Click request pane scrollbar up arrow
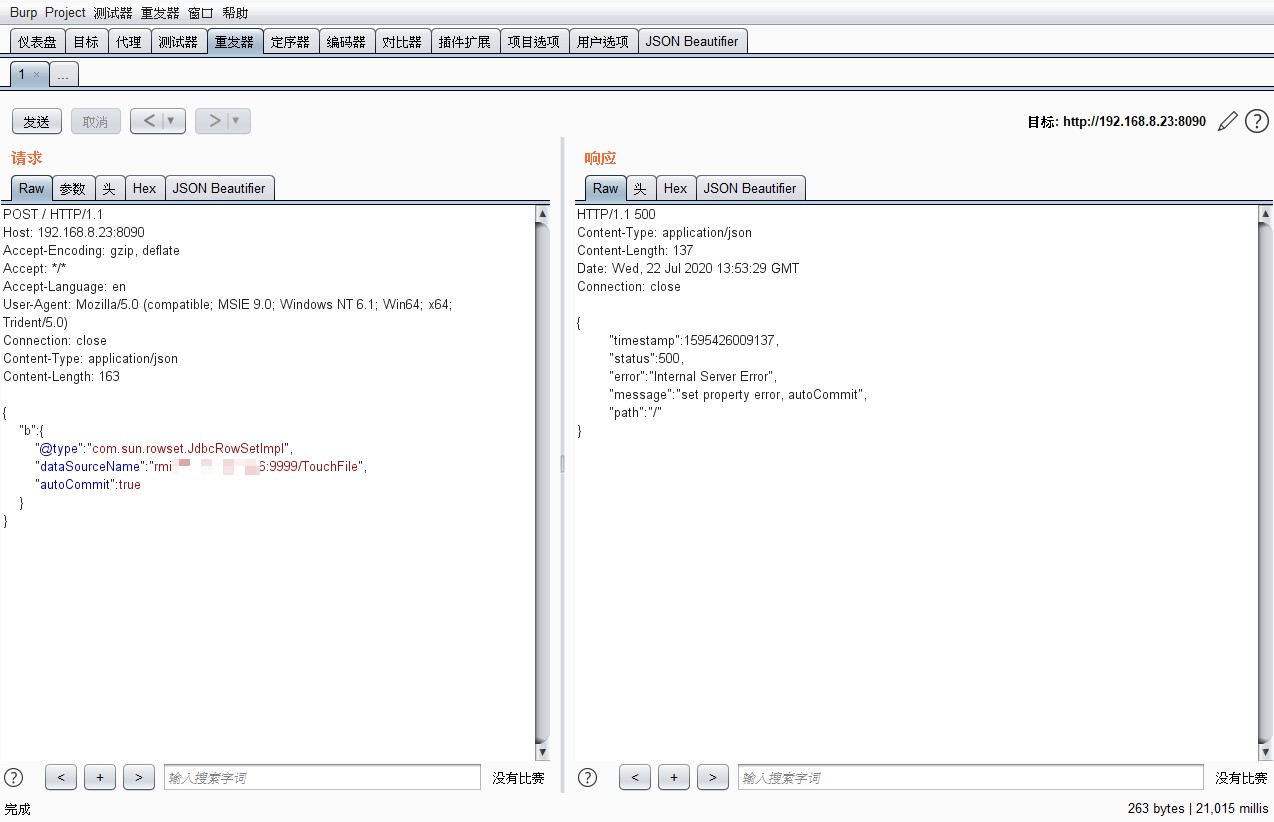This screenshot has height=822, width=1274. pos(542,213)
